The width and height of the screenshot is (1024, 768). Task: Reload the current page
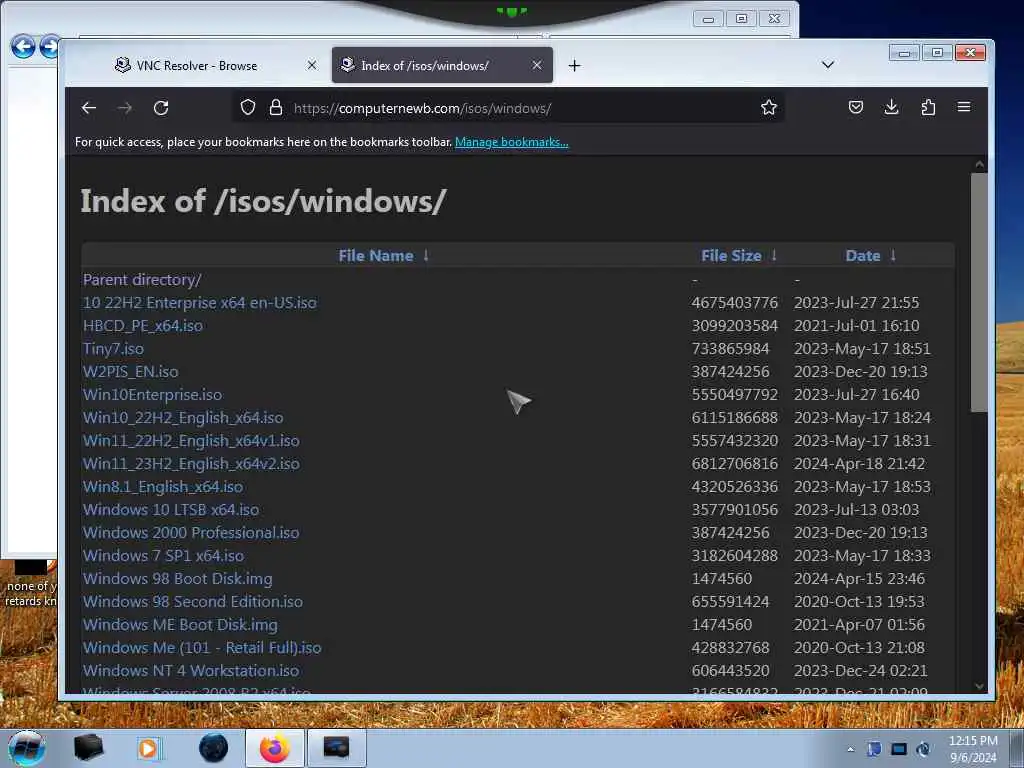161,108
